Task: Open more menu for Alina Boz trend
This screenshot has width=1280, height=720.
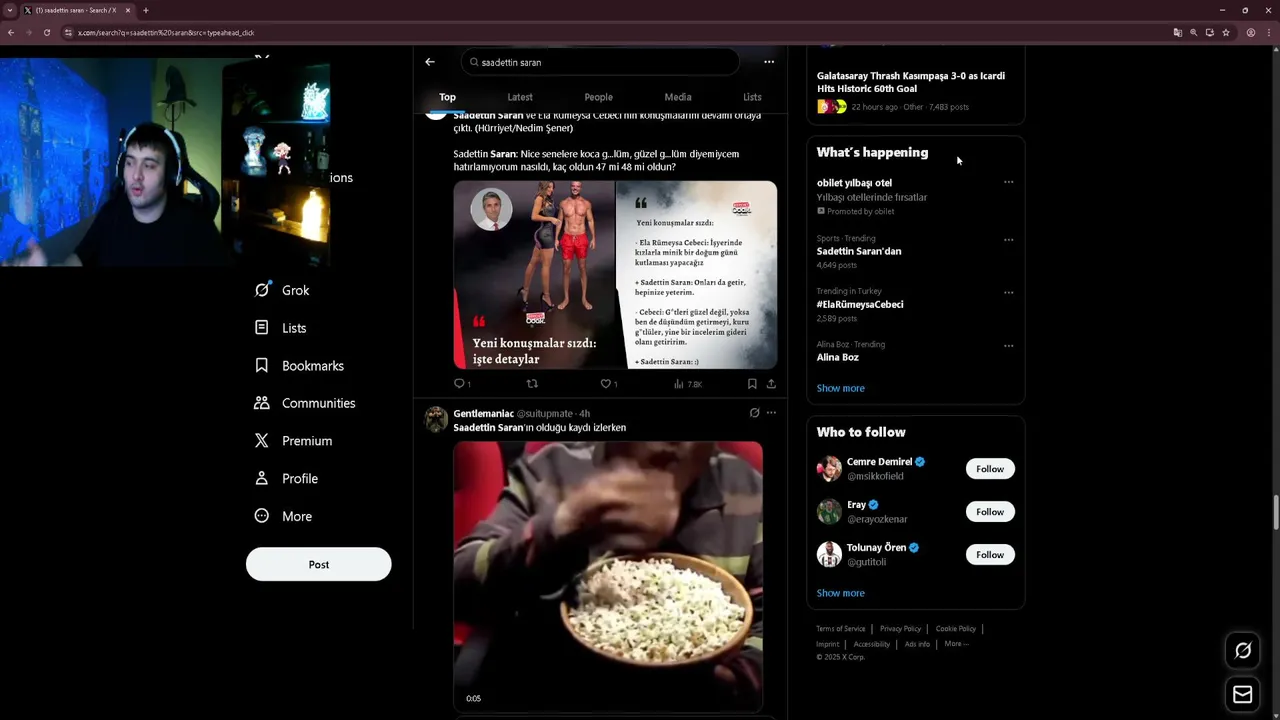Action: tap(1008, 346)
